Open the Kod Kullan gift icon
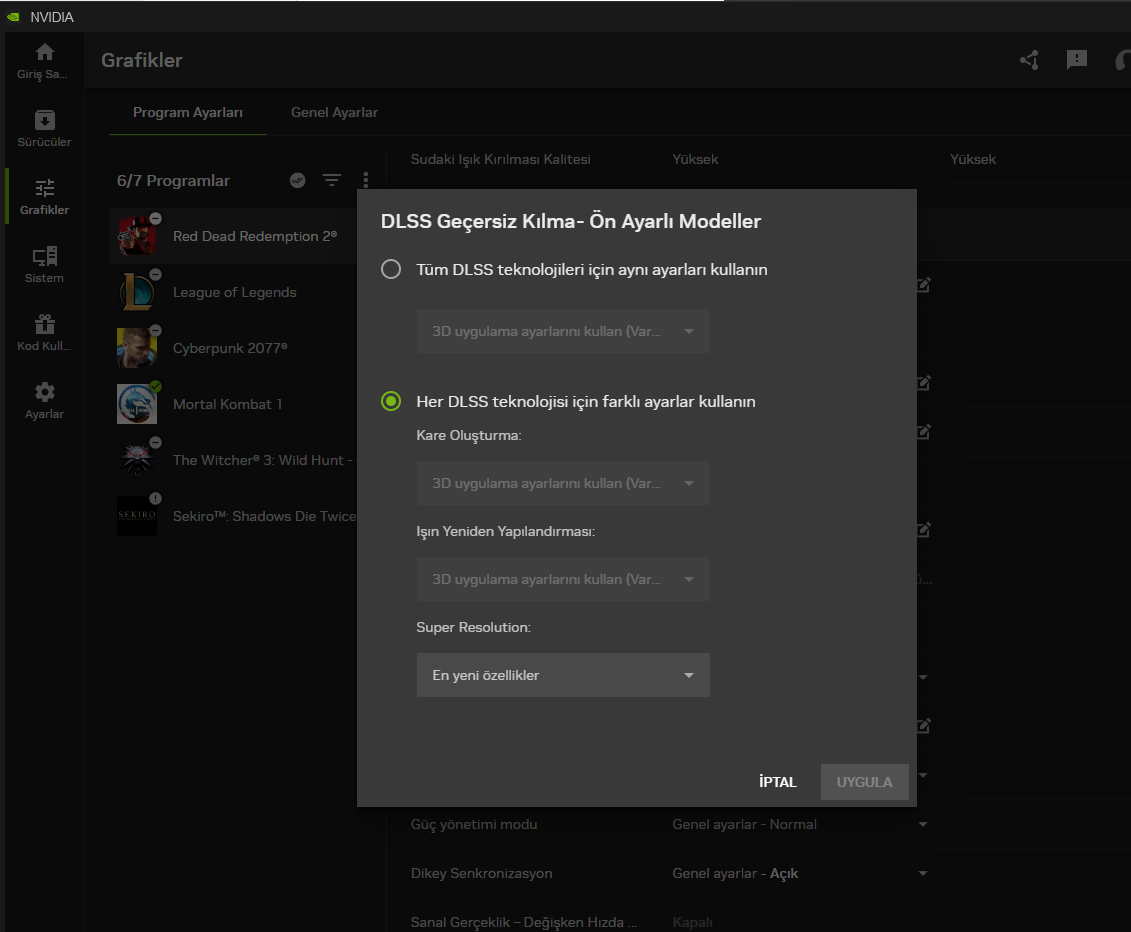This screenshot has height=932, width=1131. [44, 325]
